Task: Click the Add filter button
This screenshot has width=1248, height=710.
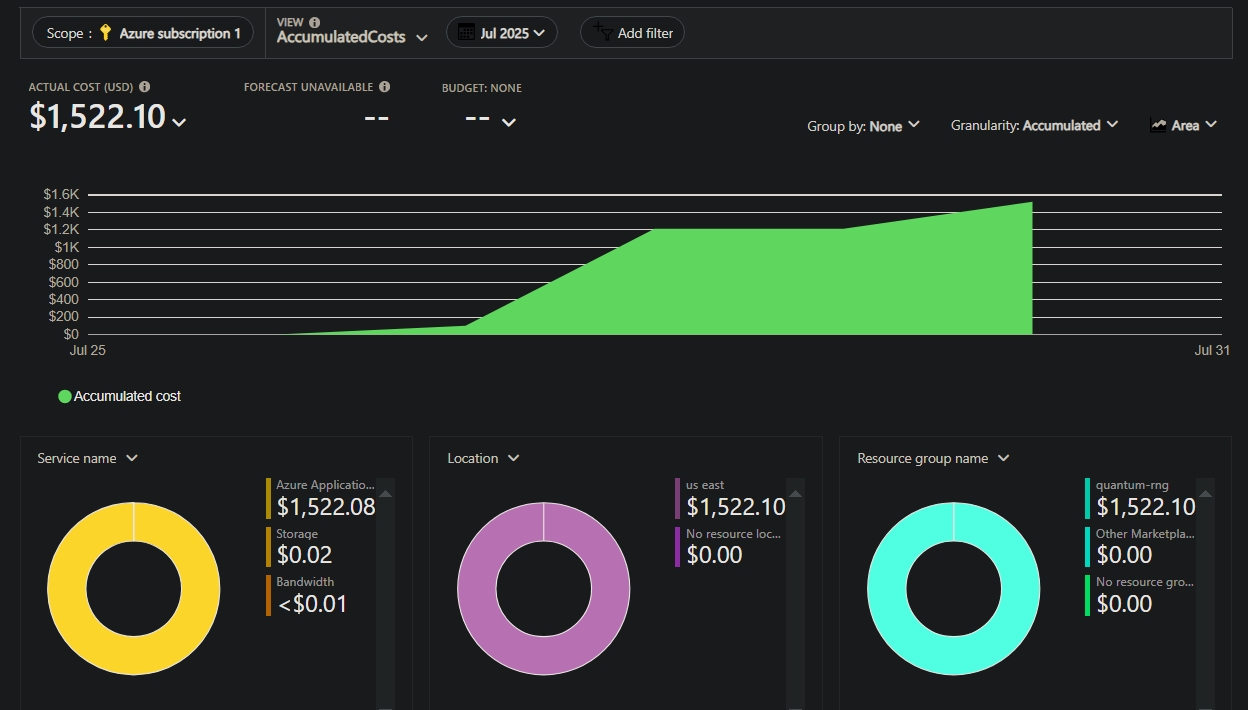Action: tap(632, 33)
